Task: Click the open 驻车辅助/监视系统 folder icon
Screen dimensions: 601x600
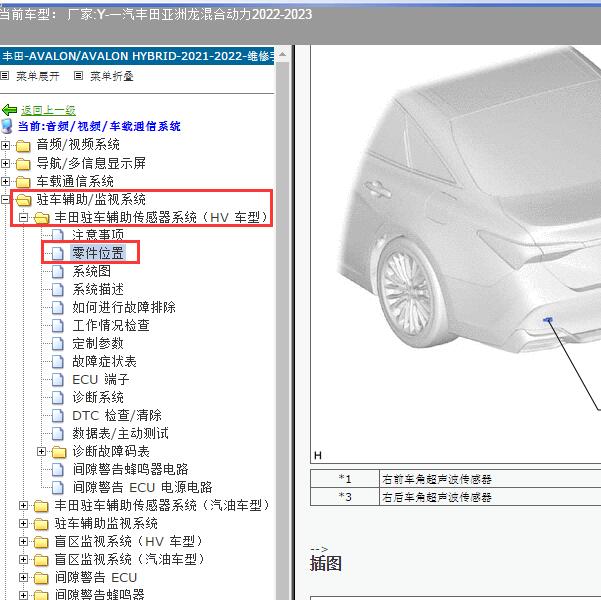Action: coord(23,200)
